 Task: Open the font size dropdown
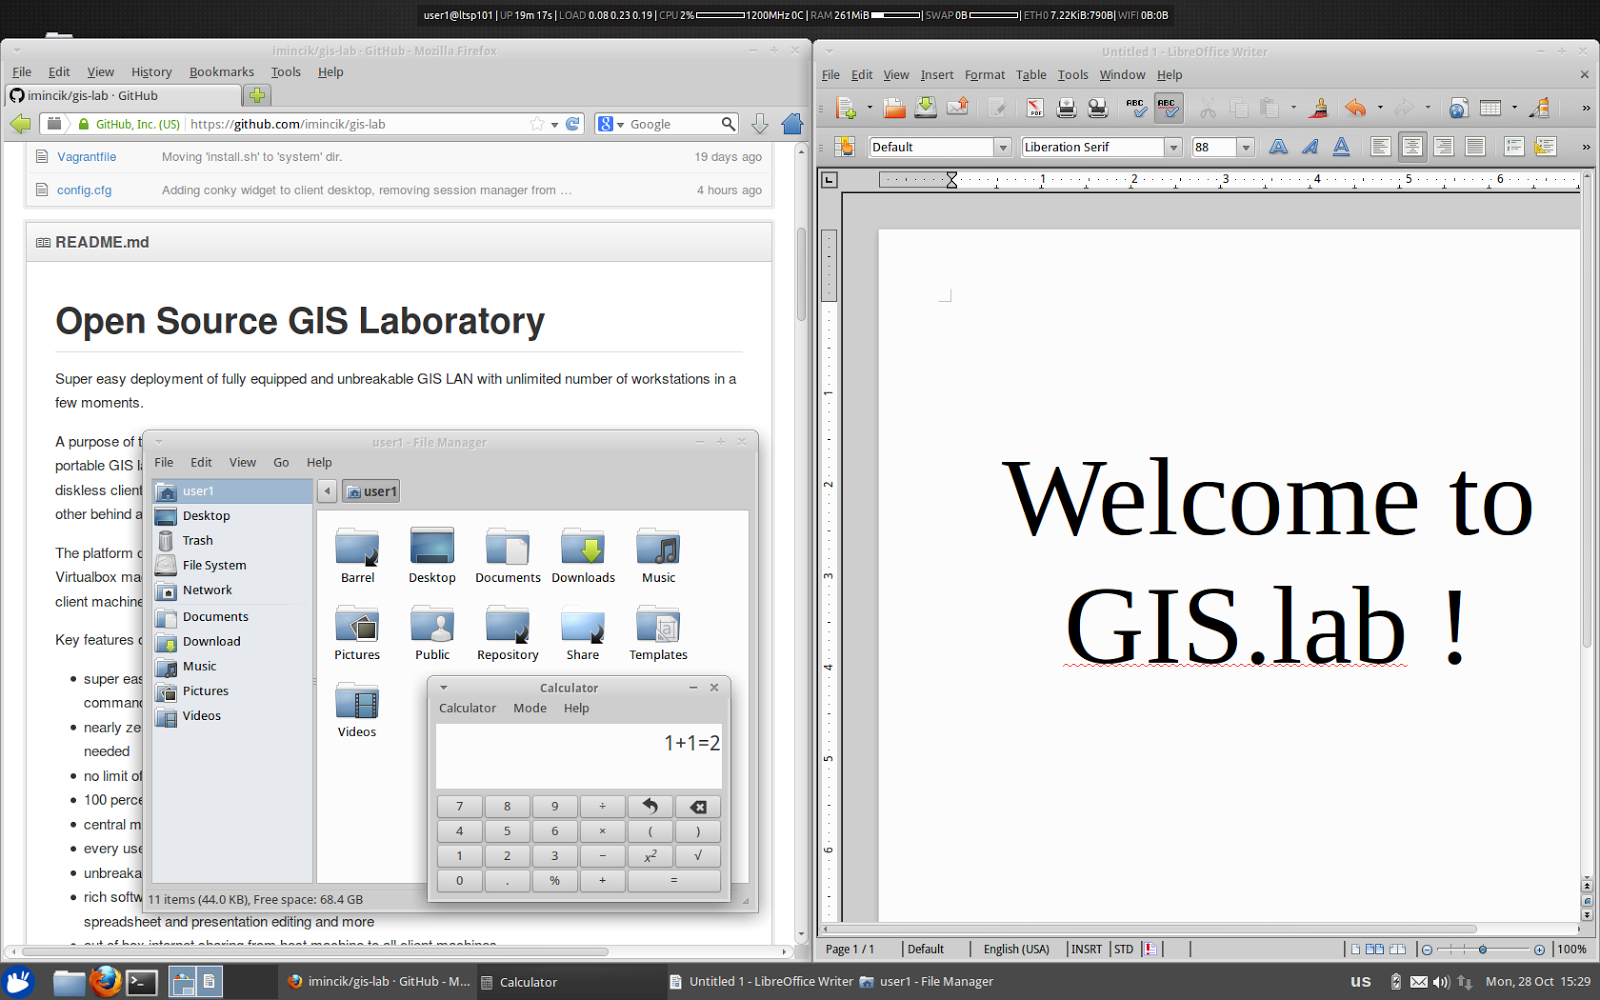click(x=1245, y=147)
